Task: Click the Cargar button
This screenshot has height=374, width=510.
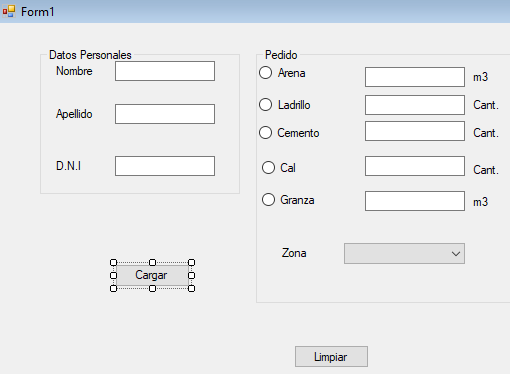Action: 152,275
